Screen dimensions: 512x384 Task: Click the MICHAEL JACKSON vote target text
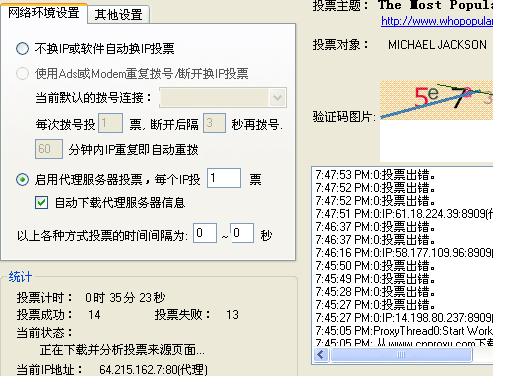coord(437,45)
